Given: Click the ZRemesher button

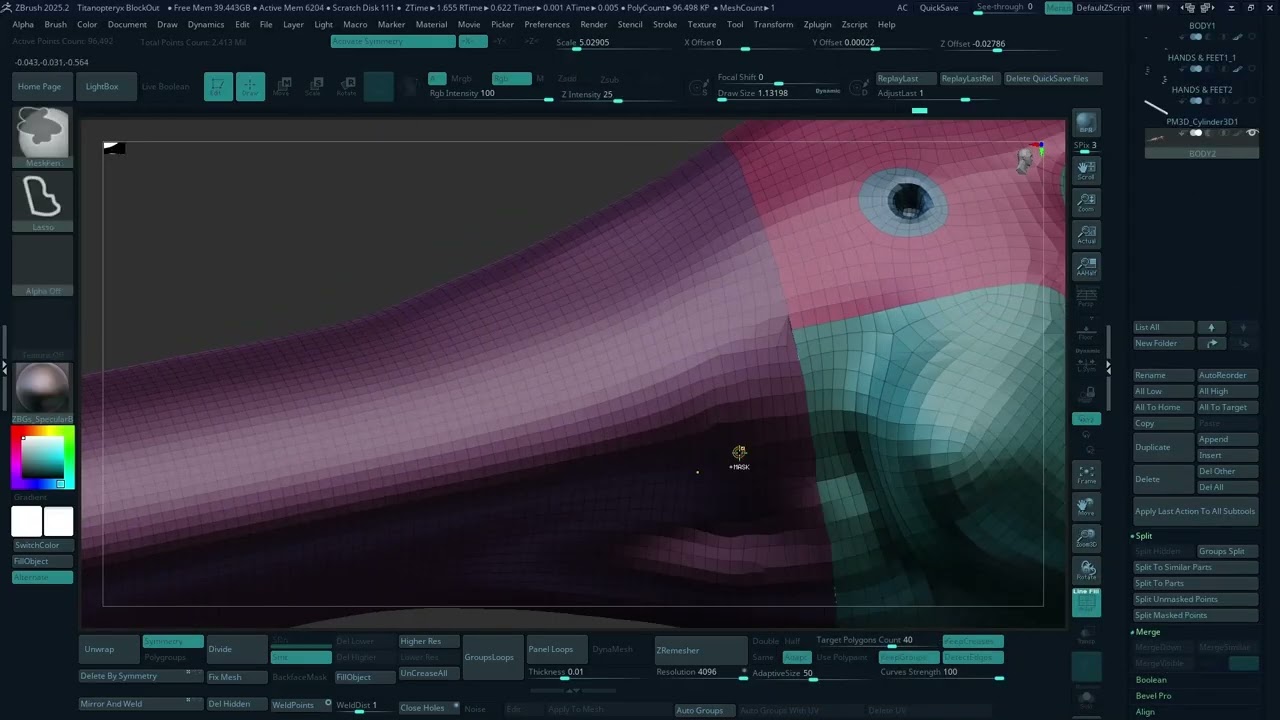Looking at the screenshot, I should tap(700, 650).
